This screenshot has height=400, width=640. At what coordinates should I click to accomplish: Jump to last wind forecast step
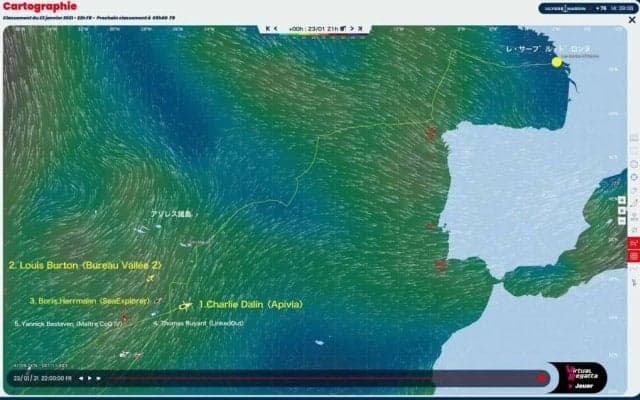(360, 29)
